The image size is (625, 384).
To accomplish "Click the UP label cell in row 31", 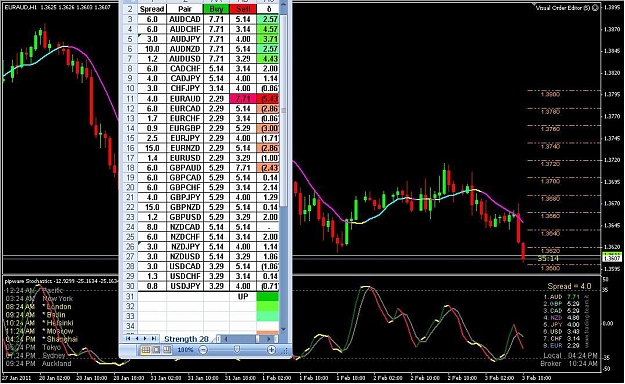I will (x=243, y=297).
